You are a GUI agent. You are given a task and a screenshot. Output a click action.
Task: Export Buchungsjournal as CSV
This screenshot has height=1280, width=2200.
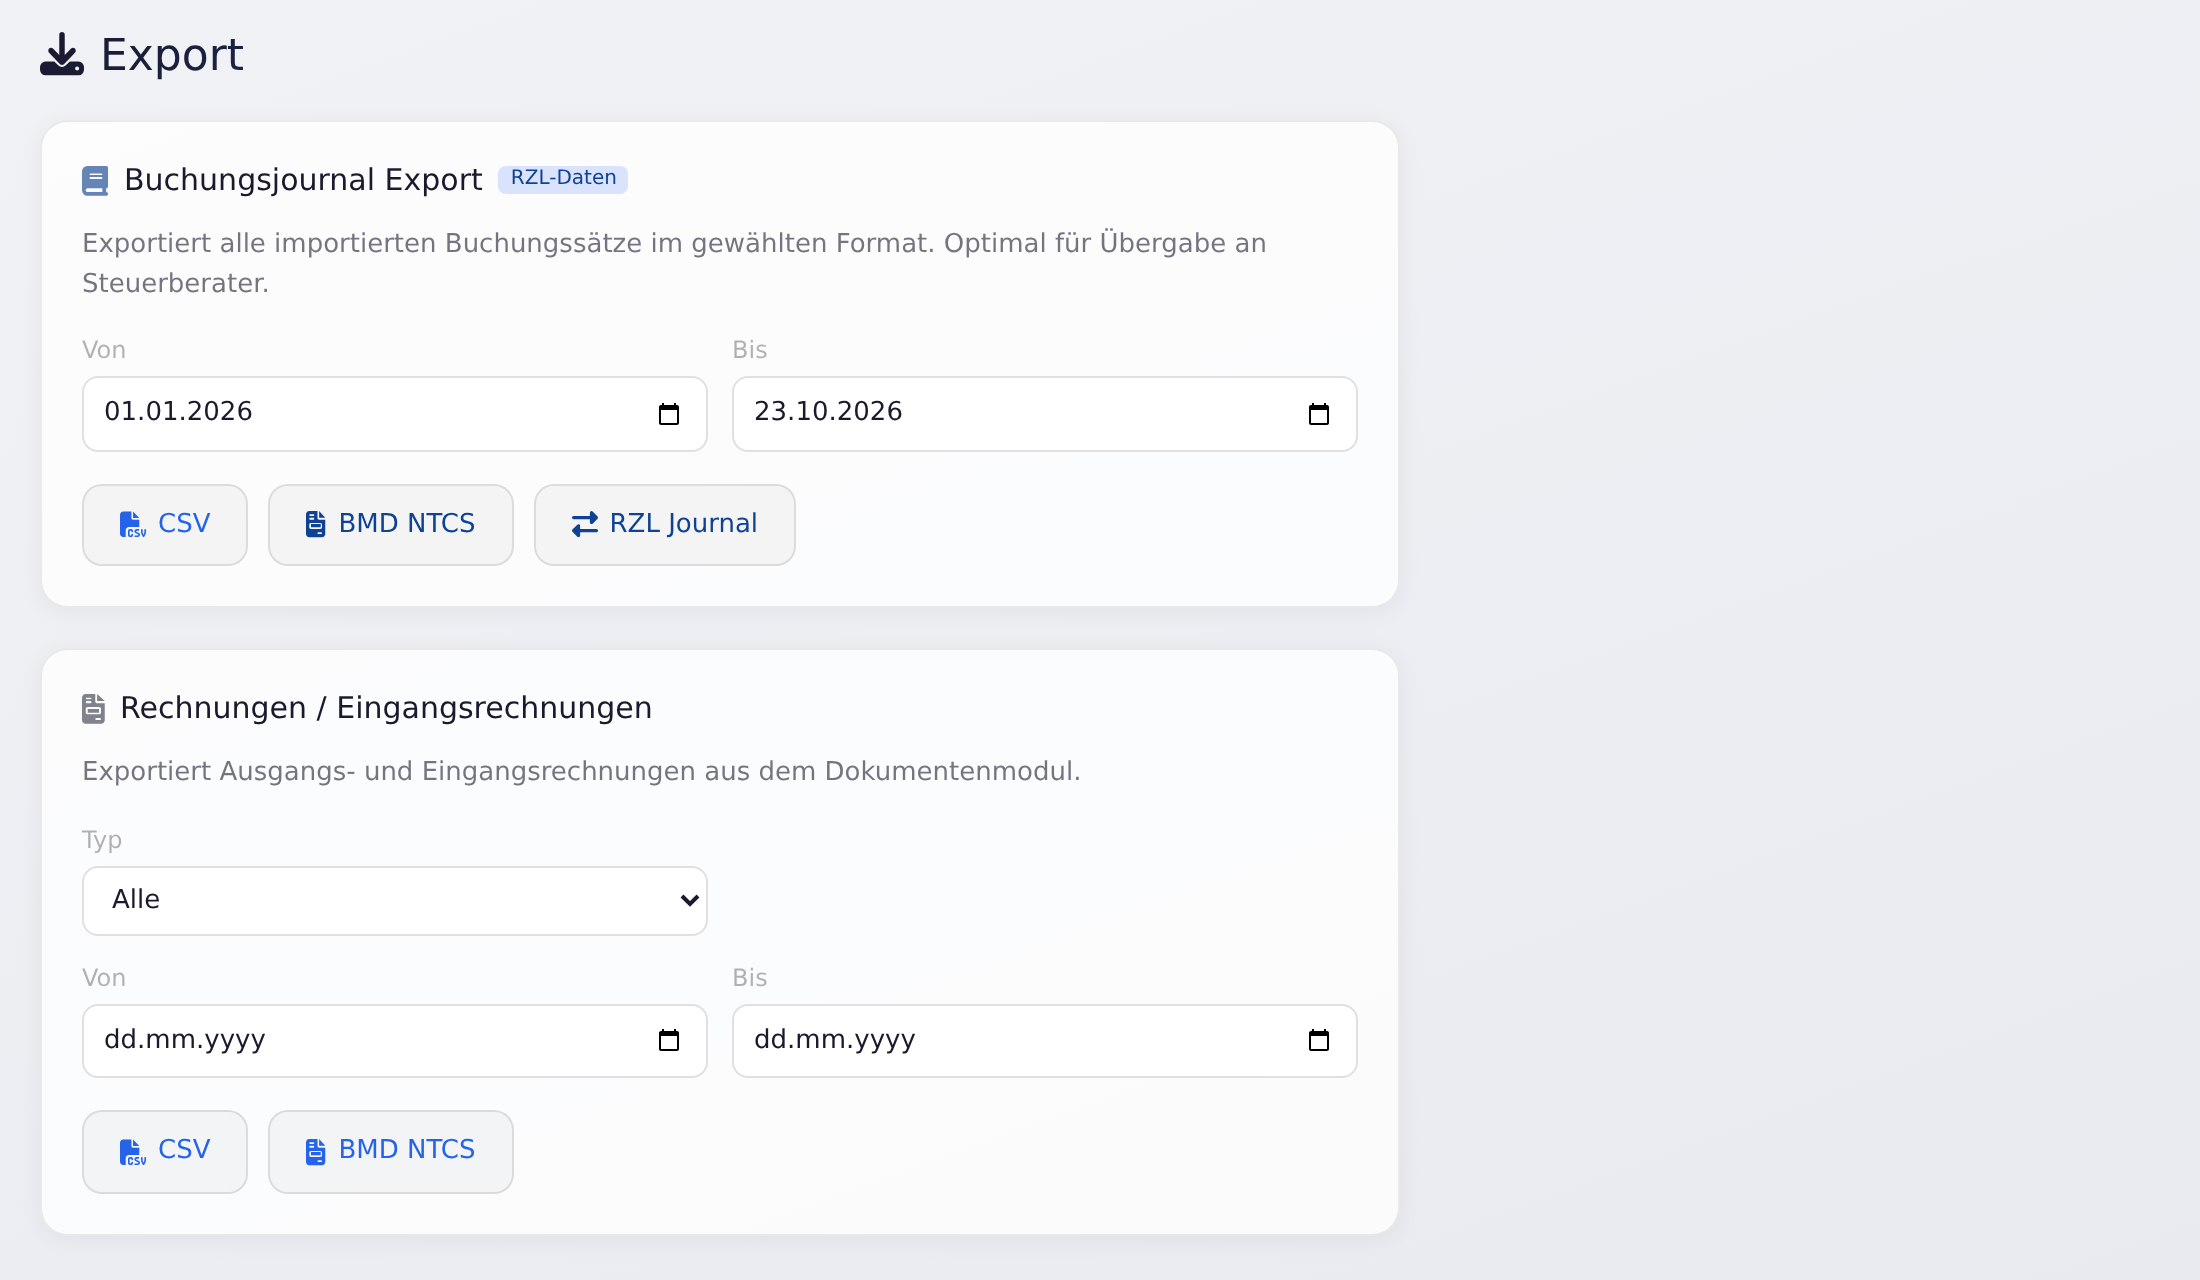click(165, 525)
